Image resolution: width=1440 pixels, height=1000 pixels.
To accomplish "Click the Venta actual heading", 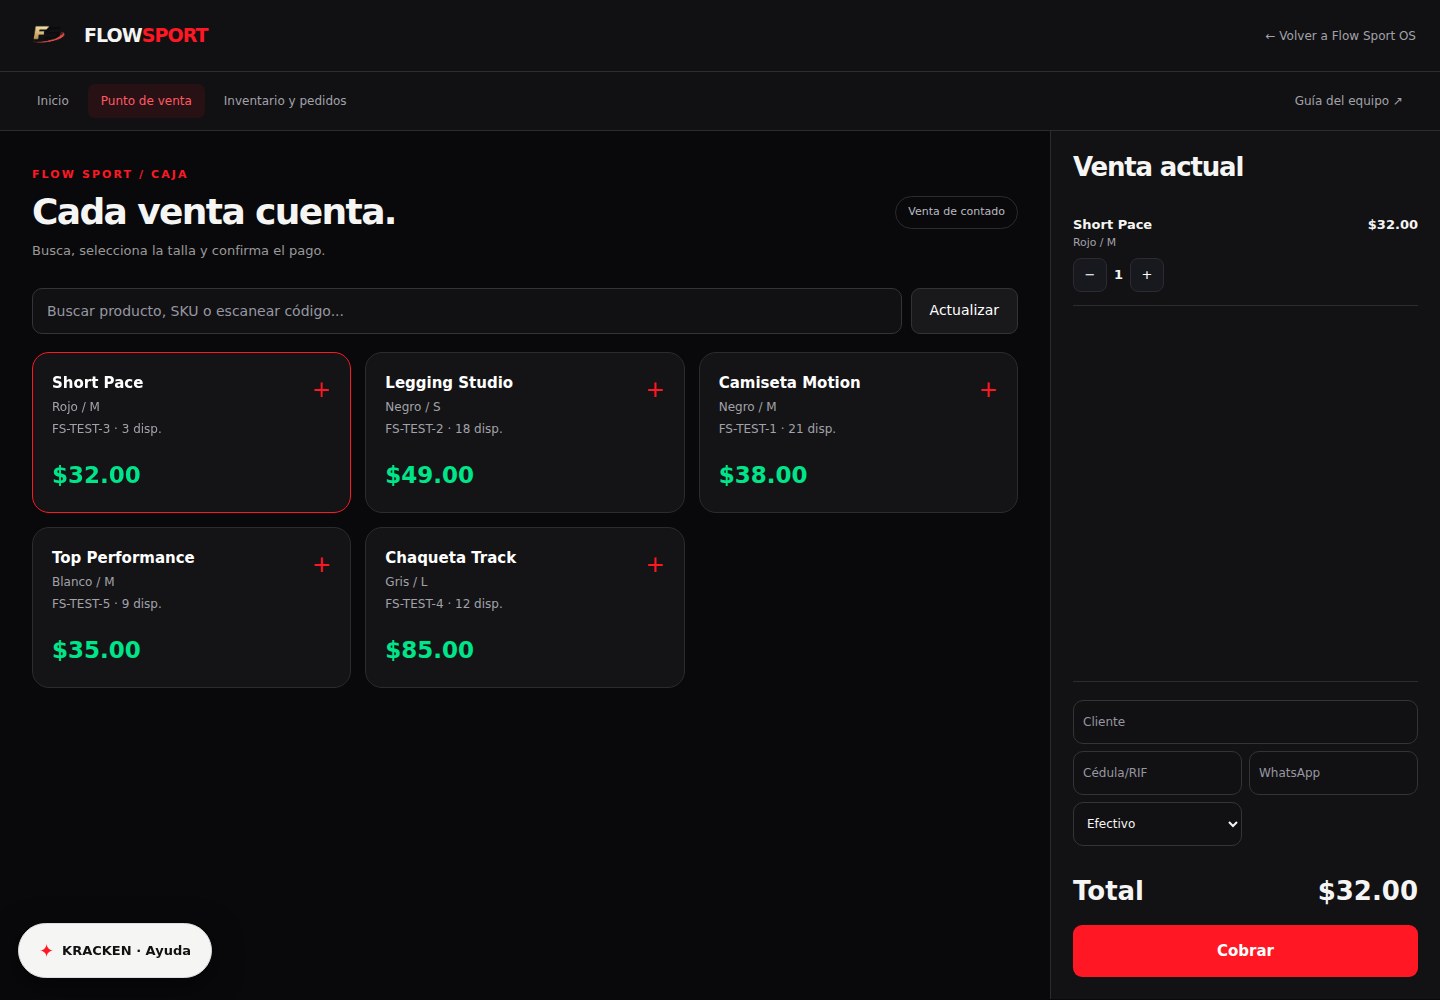I will (1158, 167).
